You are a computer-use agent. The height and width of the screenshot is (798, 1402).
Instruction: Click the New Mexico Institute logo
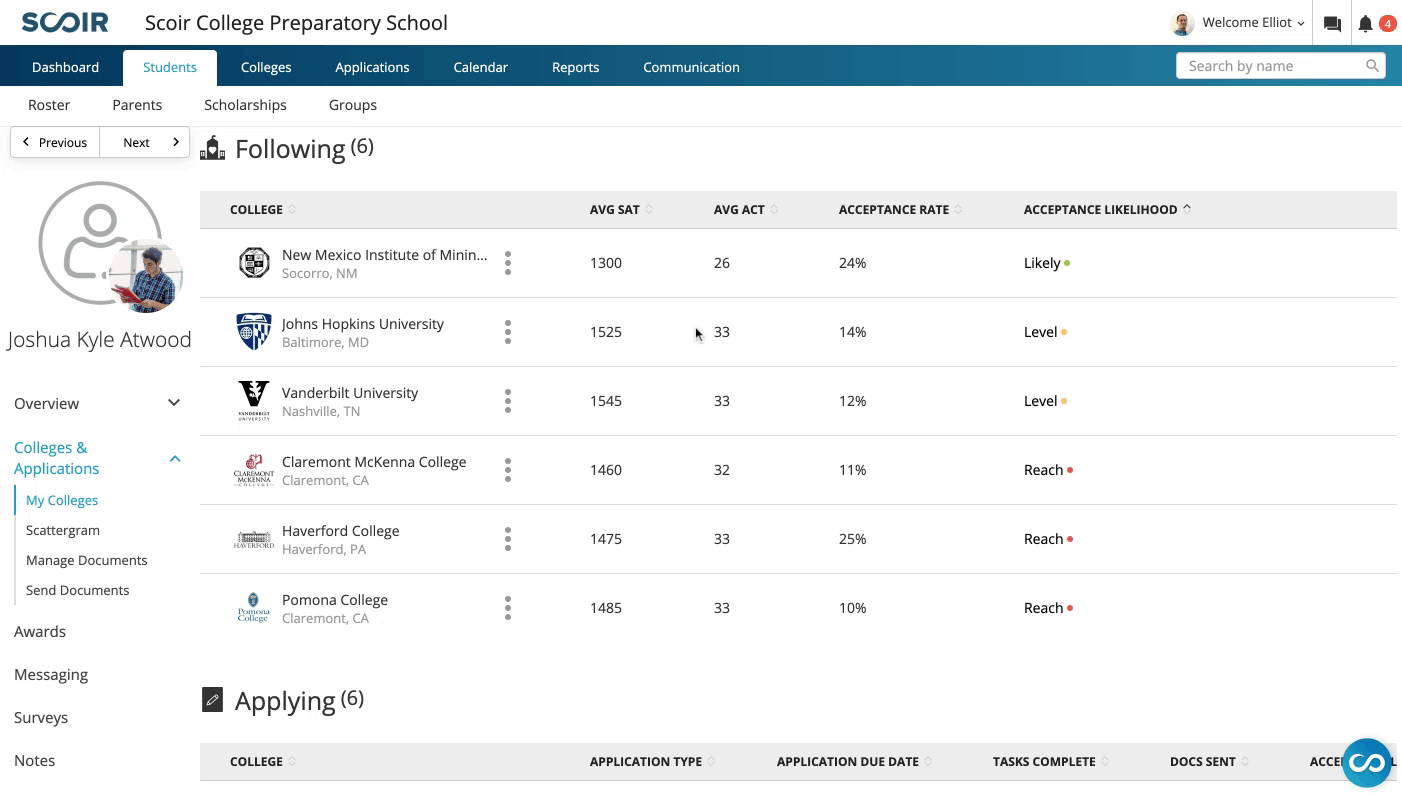click(254, 263)
